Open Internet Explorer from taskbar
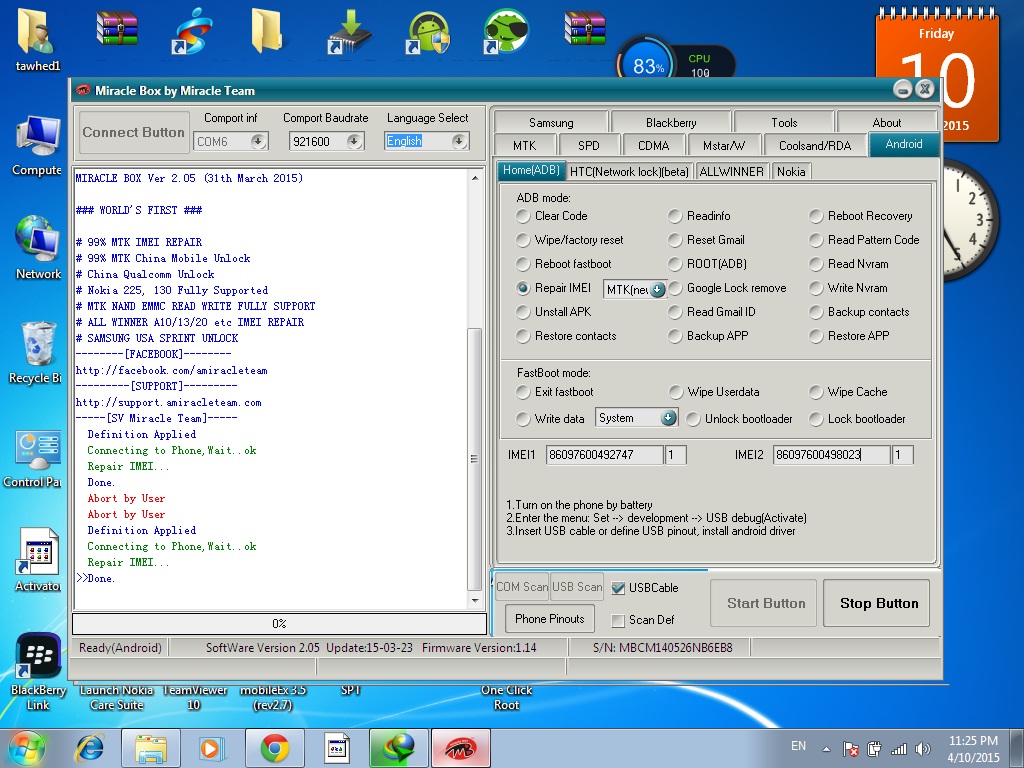 click(x=89, y=748)
